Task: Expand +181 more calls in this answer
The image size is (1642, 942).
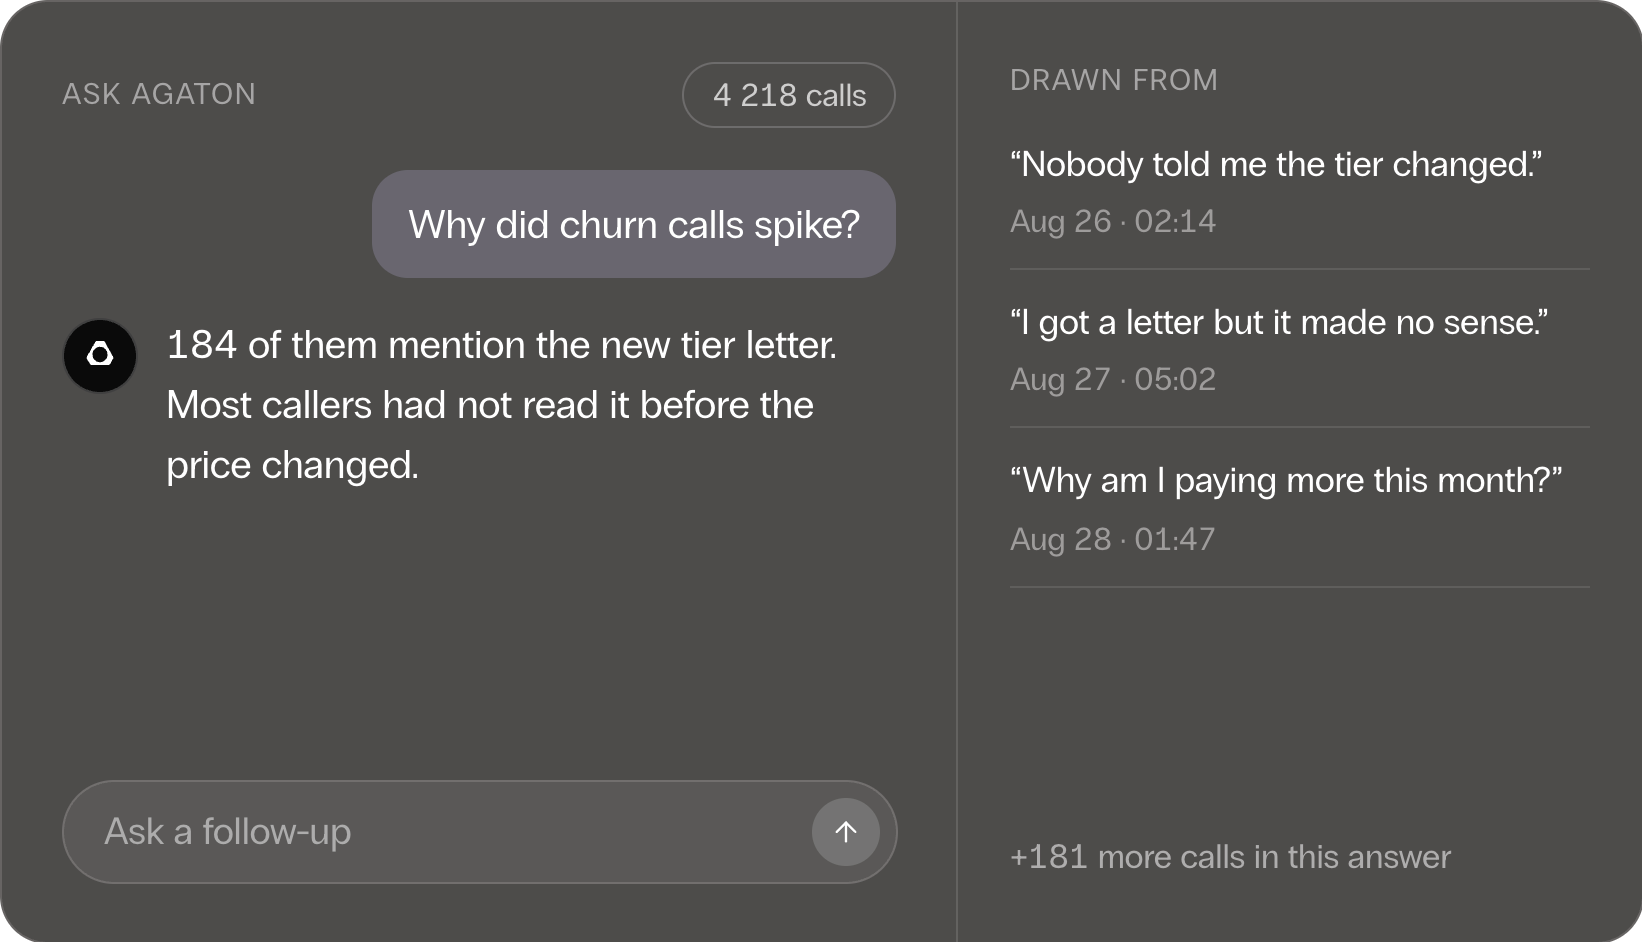Action: tap(1230, 857)
